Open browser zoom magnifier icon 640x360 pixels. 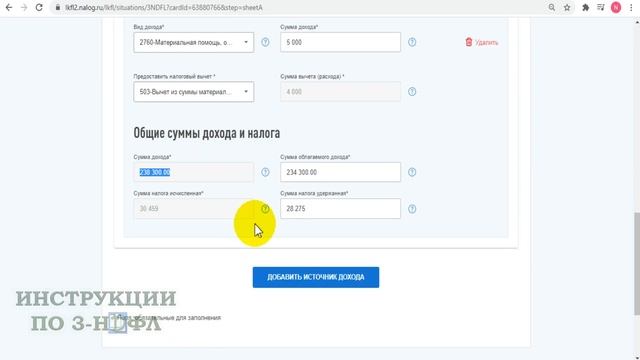coord(551,7)
